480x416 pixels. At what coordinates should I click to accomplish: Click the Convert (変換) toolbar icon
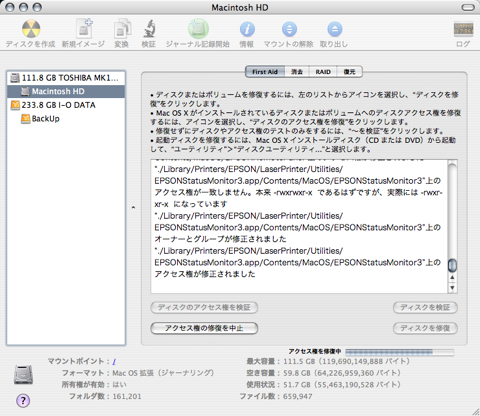[x=122, y=29]
